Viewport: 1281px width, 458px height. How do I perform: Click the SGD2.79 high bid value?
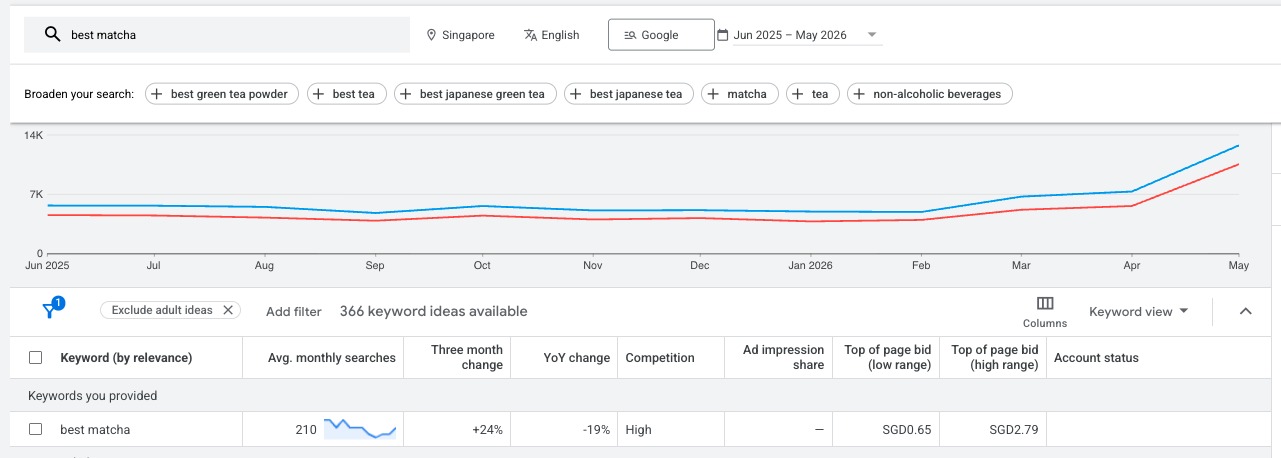[x=1012, y=430]
